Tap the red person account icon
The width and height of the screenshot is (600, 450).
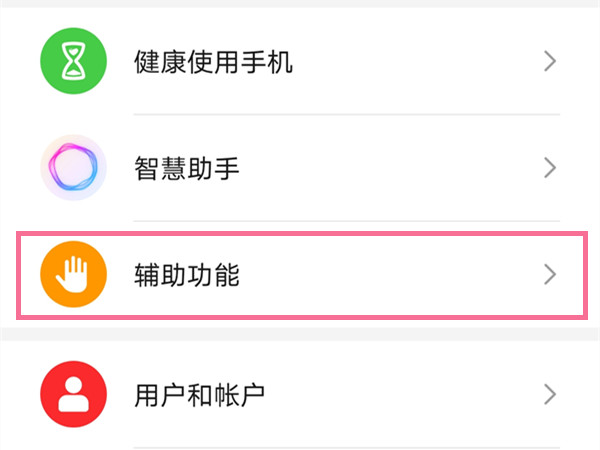(x=73, y=394)
